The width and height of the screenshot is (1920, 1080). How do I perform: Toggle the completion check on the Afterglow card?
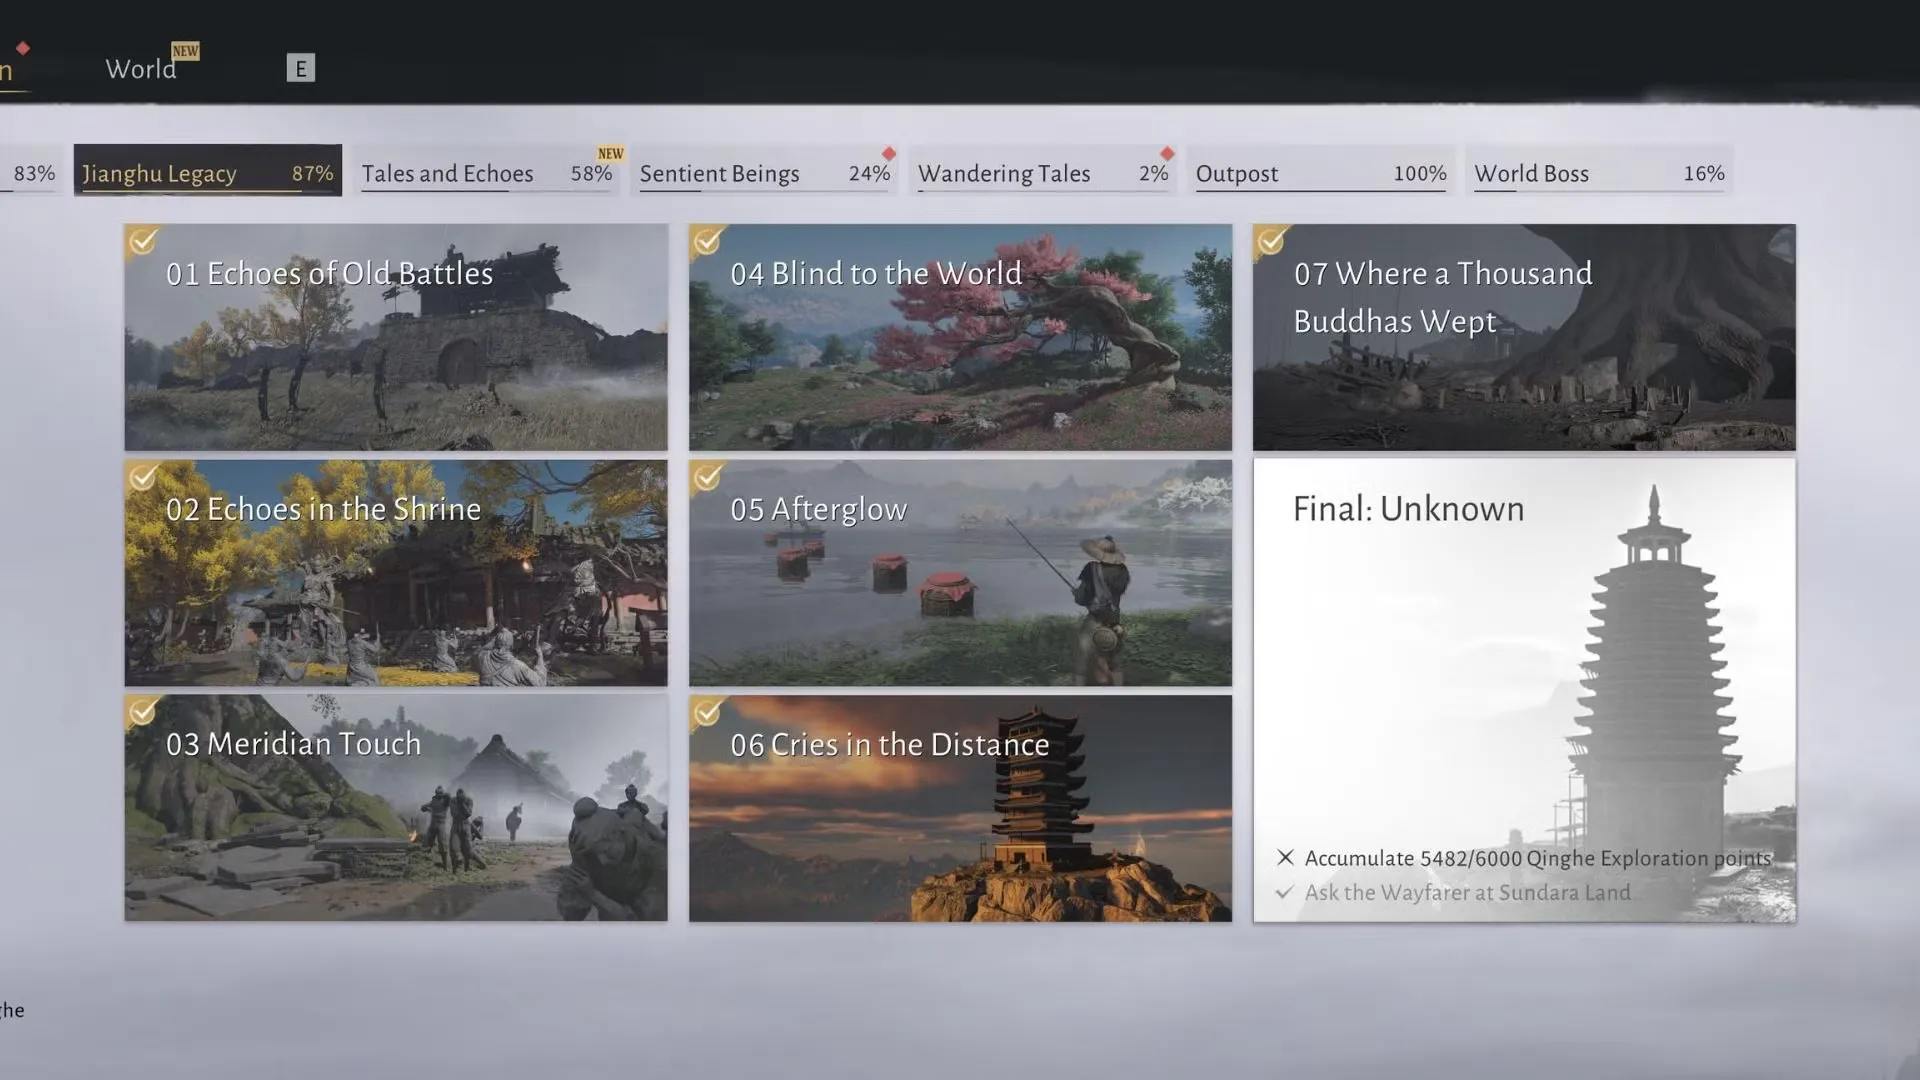[x=708, y=479]
